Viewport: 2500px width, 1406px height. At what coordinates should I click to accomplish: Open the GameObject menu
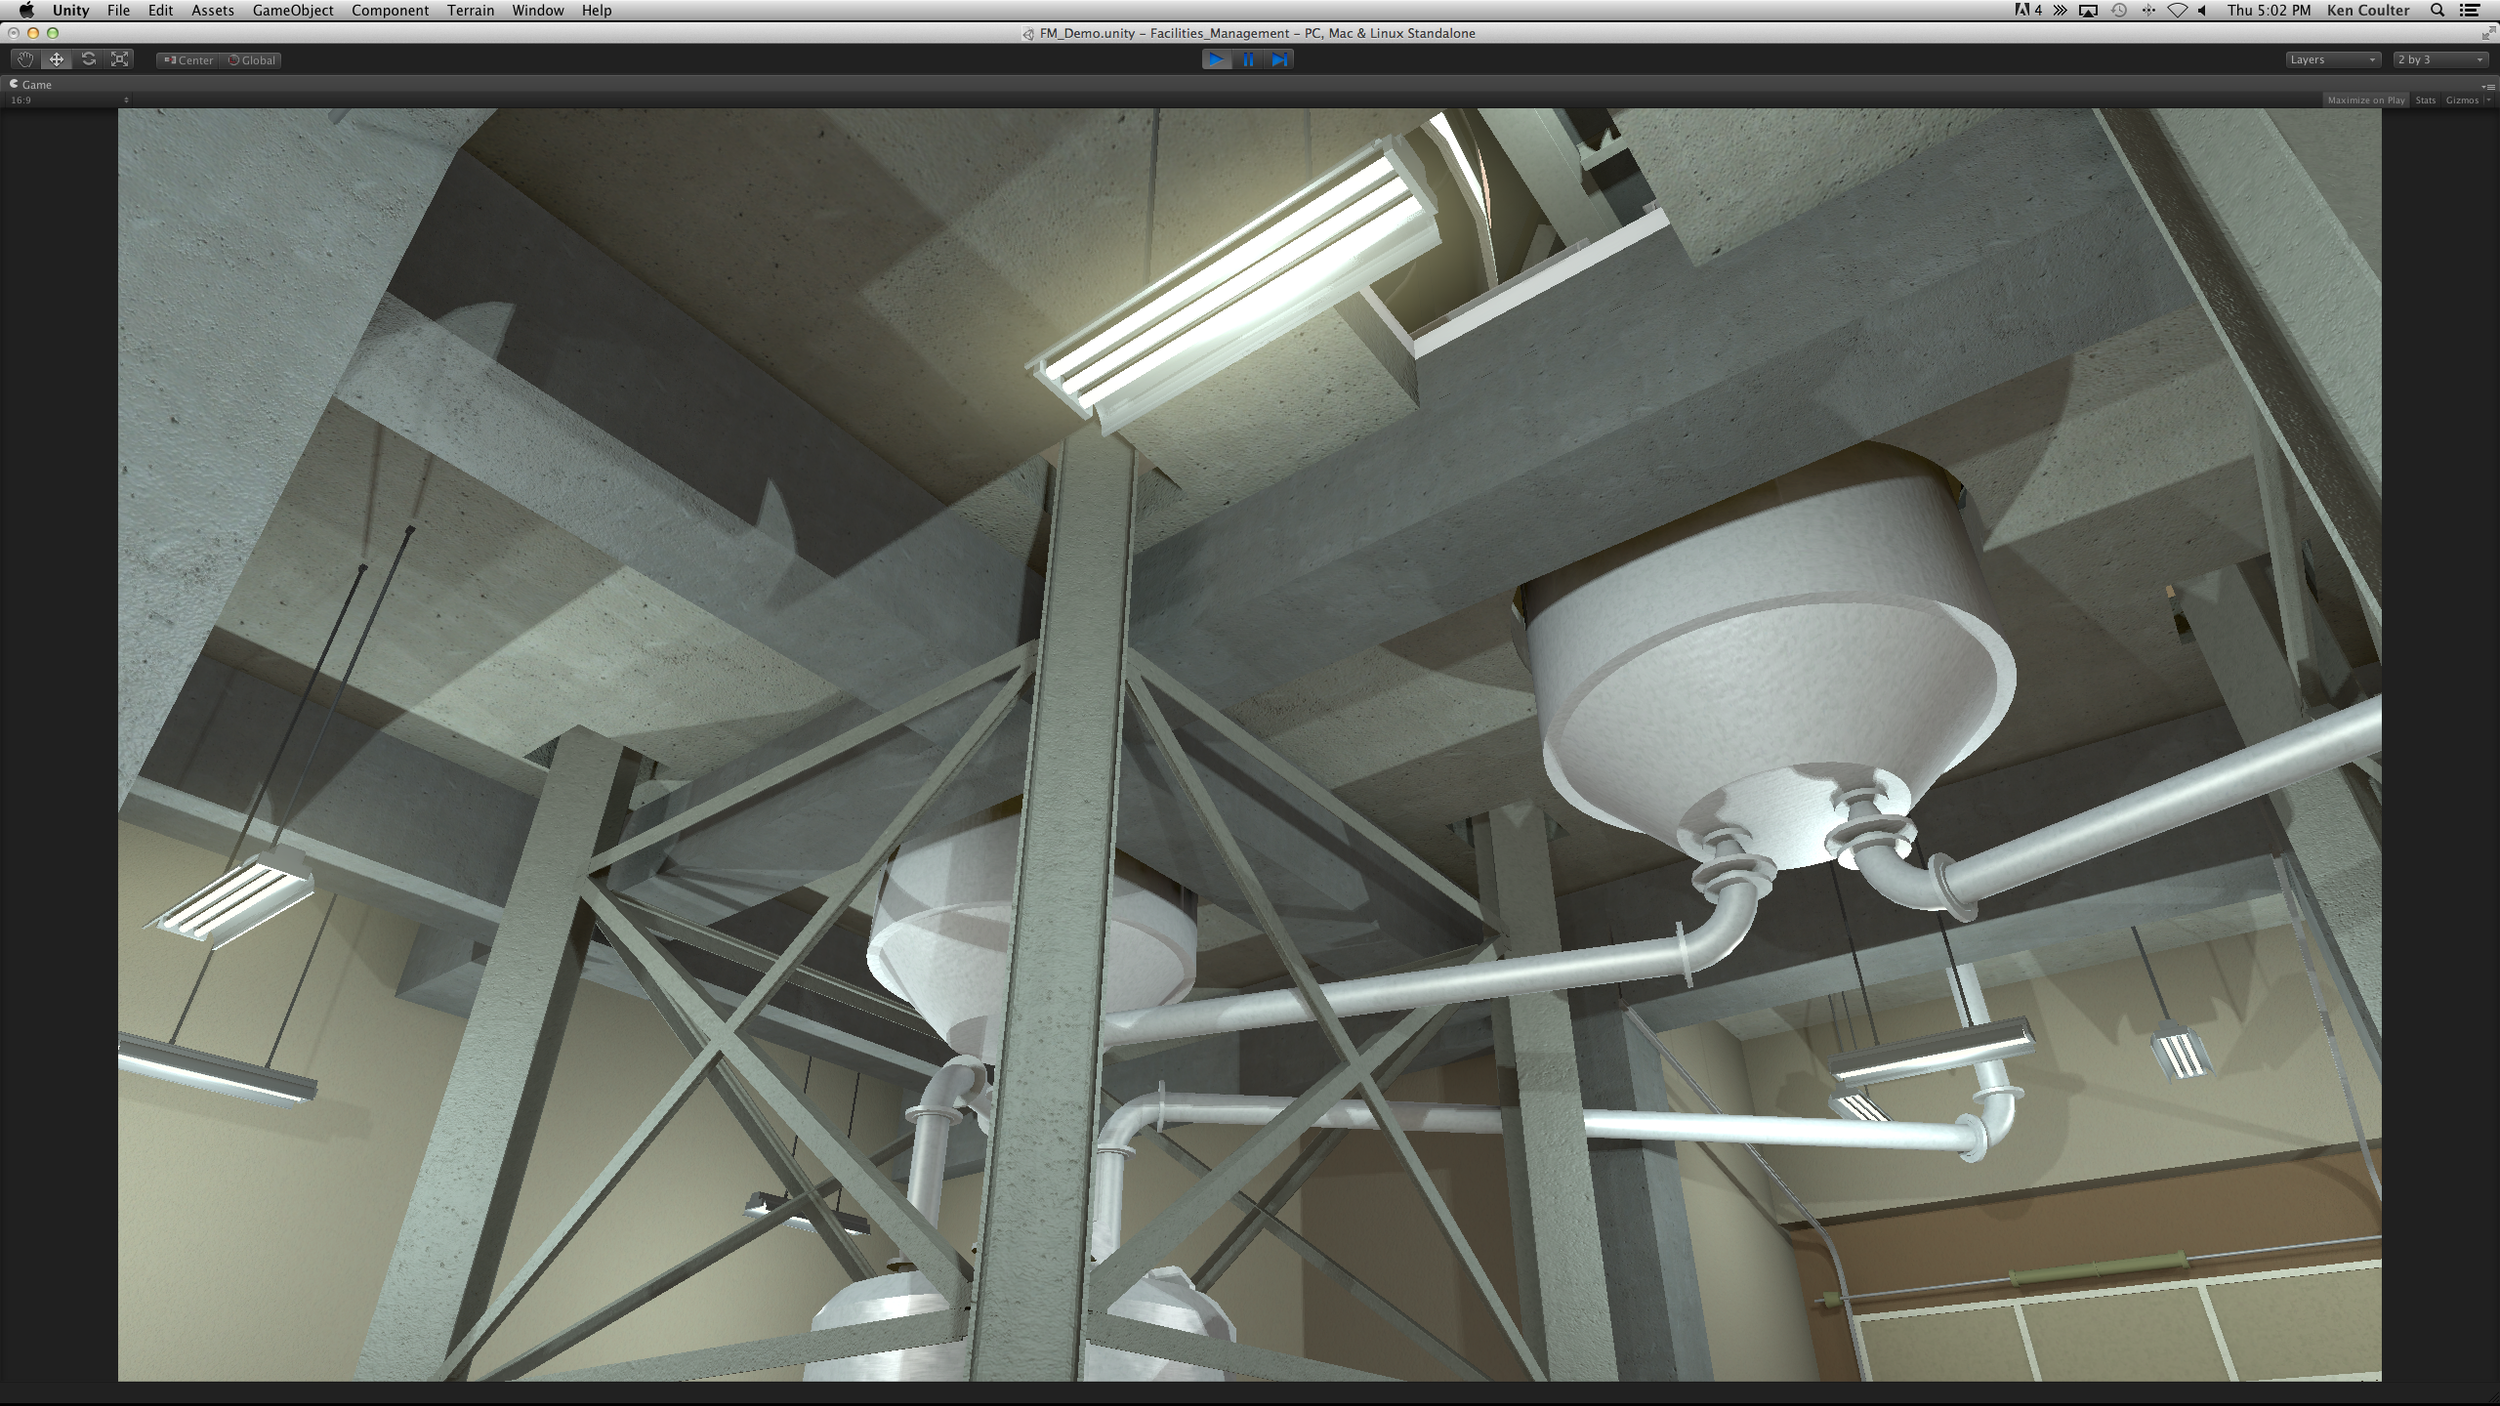click(293, 10)
